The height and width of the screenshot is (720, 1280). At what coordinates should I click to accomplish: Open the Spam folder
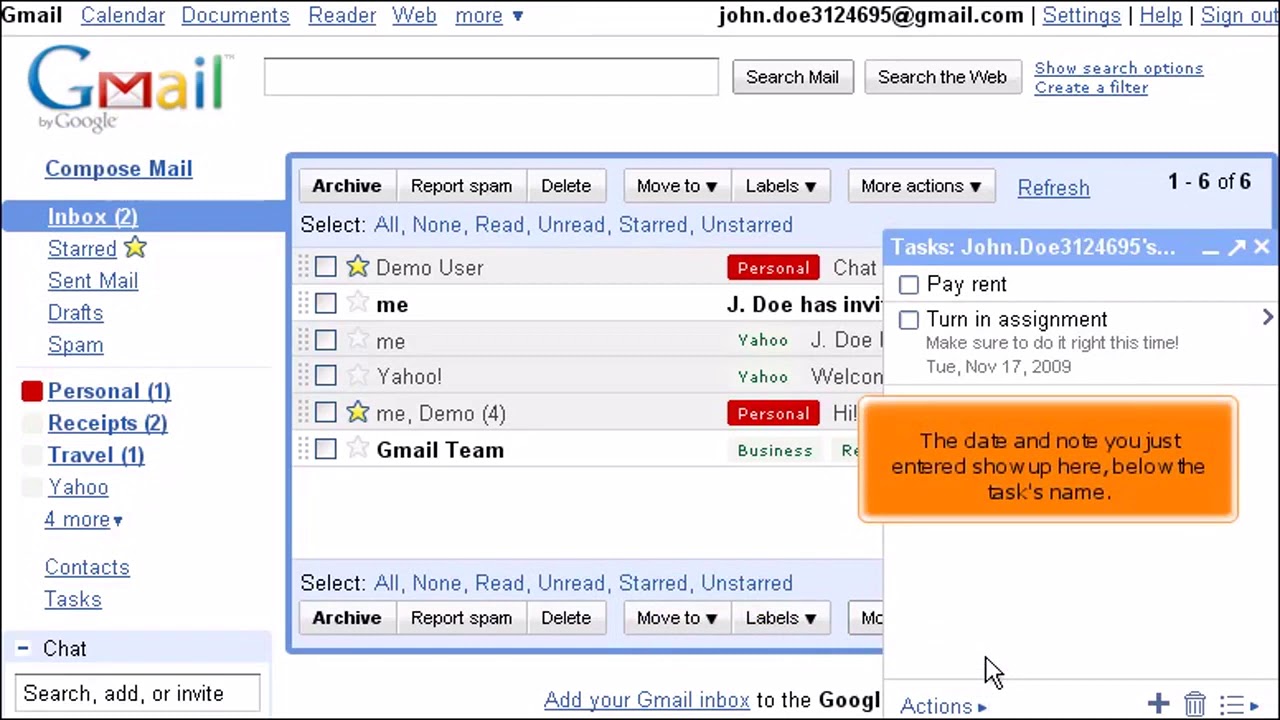point(75,345)
